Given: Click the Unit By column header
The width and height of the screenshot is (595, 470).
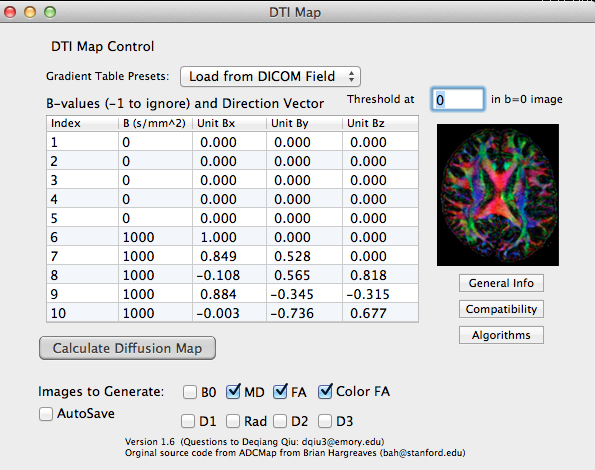Looking at the screenshot, I should [x=304, y=123].
